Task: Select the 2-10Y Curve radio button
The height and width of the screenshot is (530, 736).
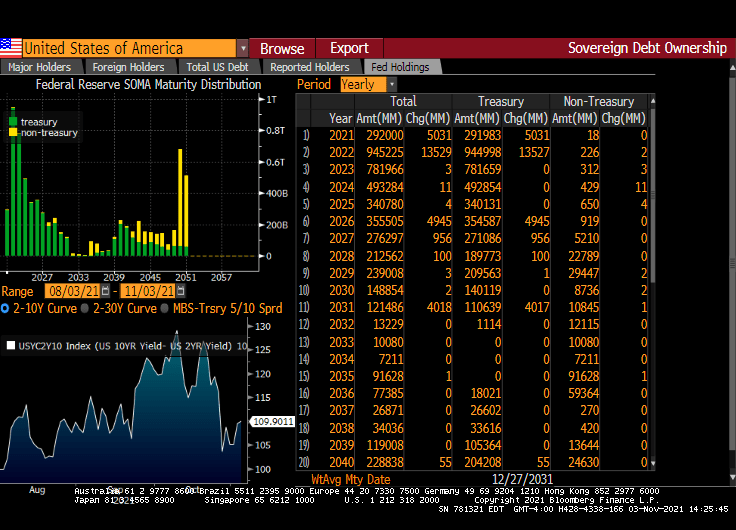Action: tap(5, 308)
